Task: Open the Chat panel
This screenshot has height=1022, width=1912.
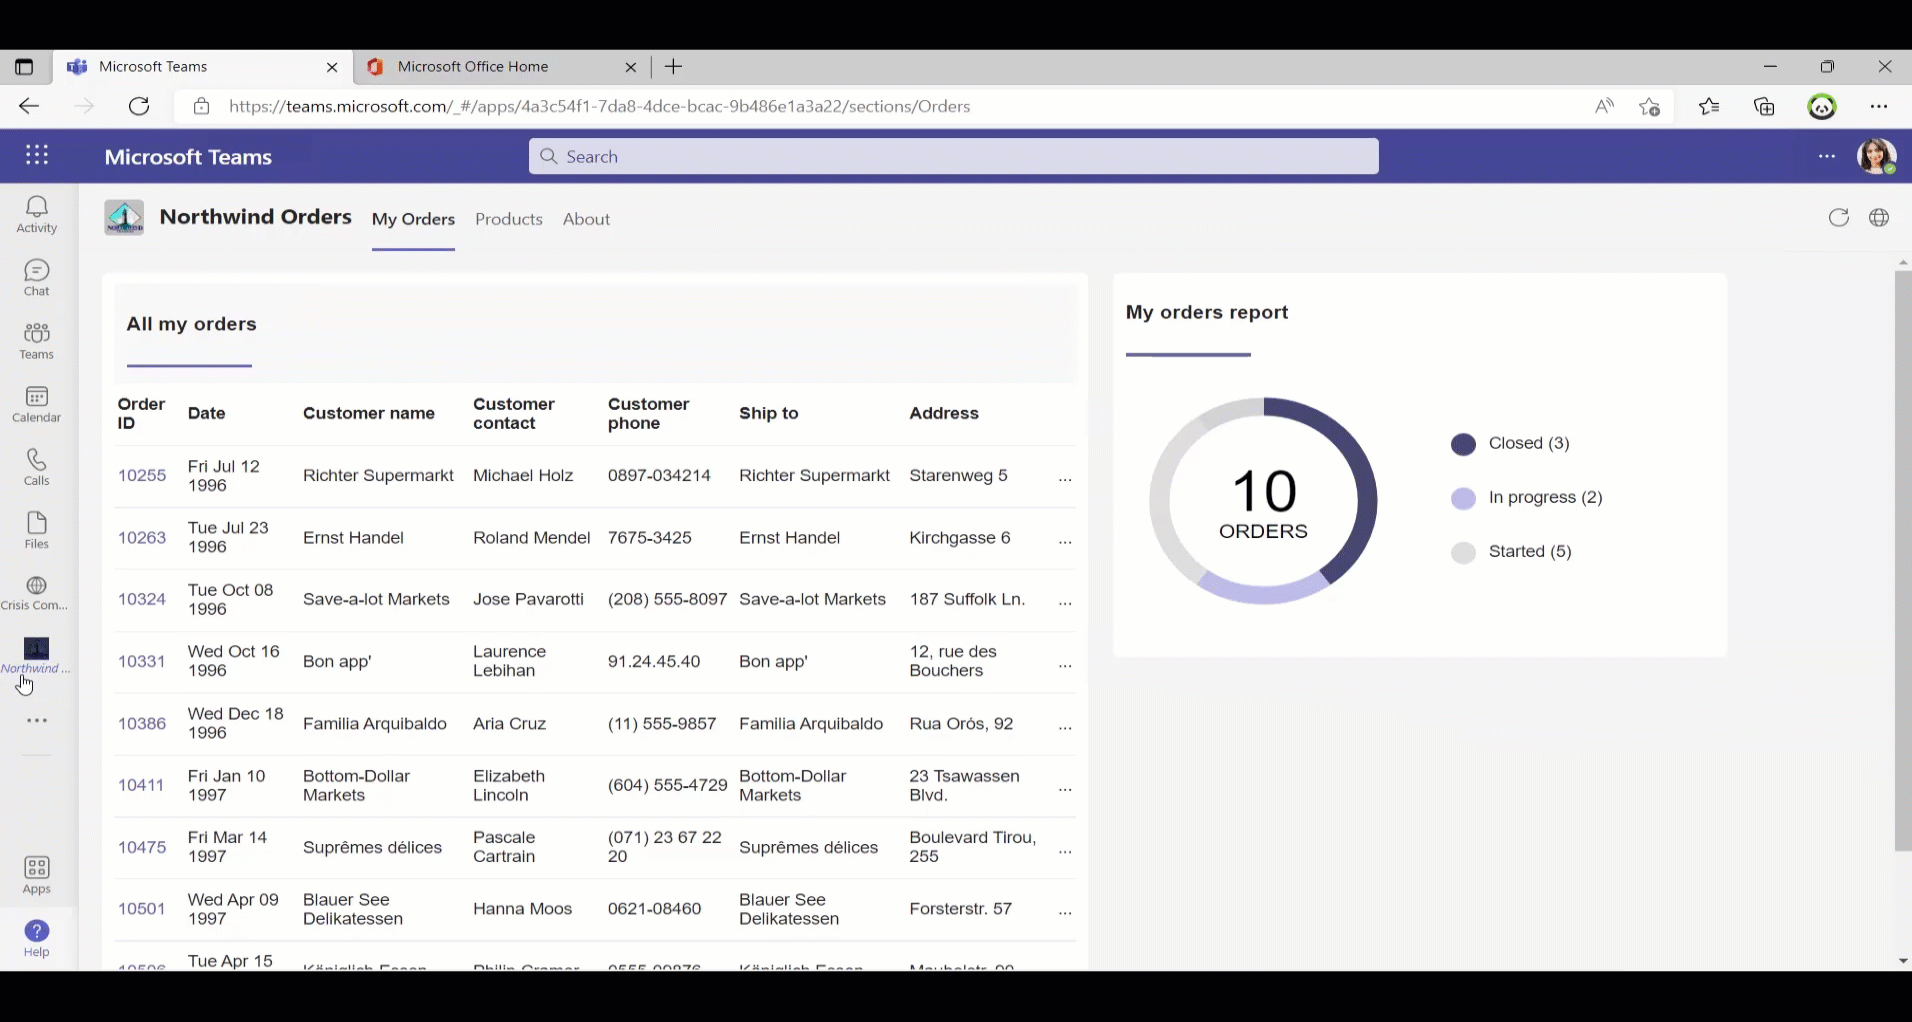Action: [x=36, y=277]
